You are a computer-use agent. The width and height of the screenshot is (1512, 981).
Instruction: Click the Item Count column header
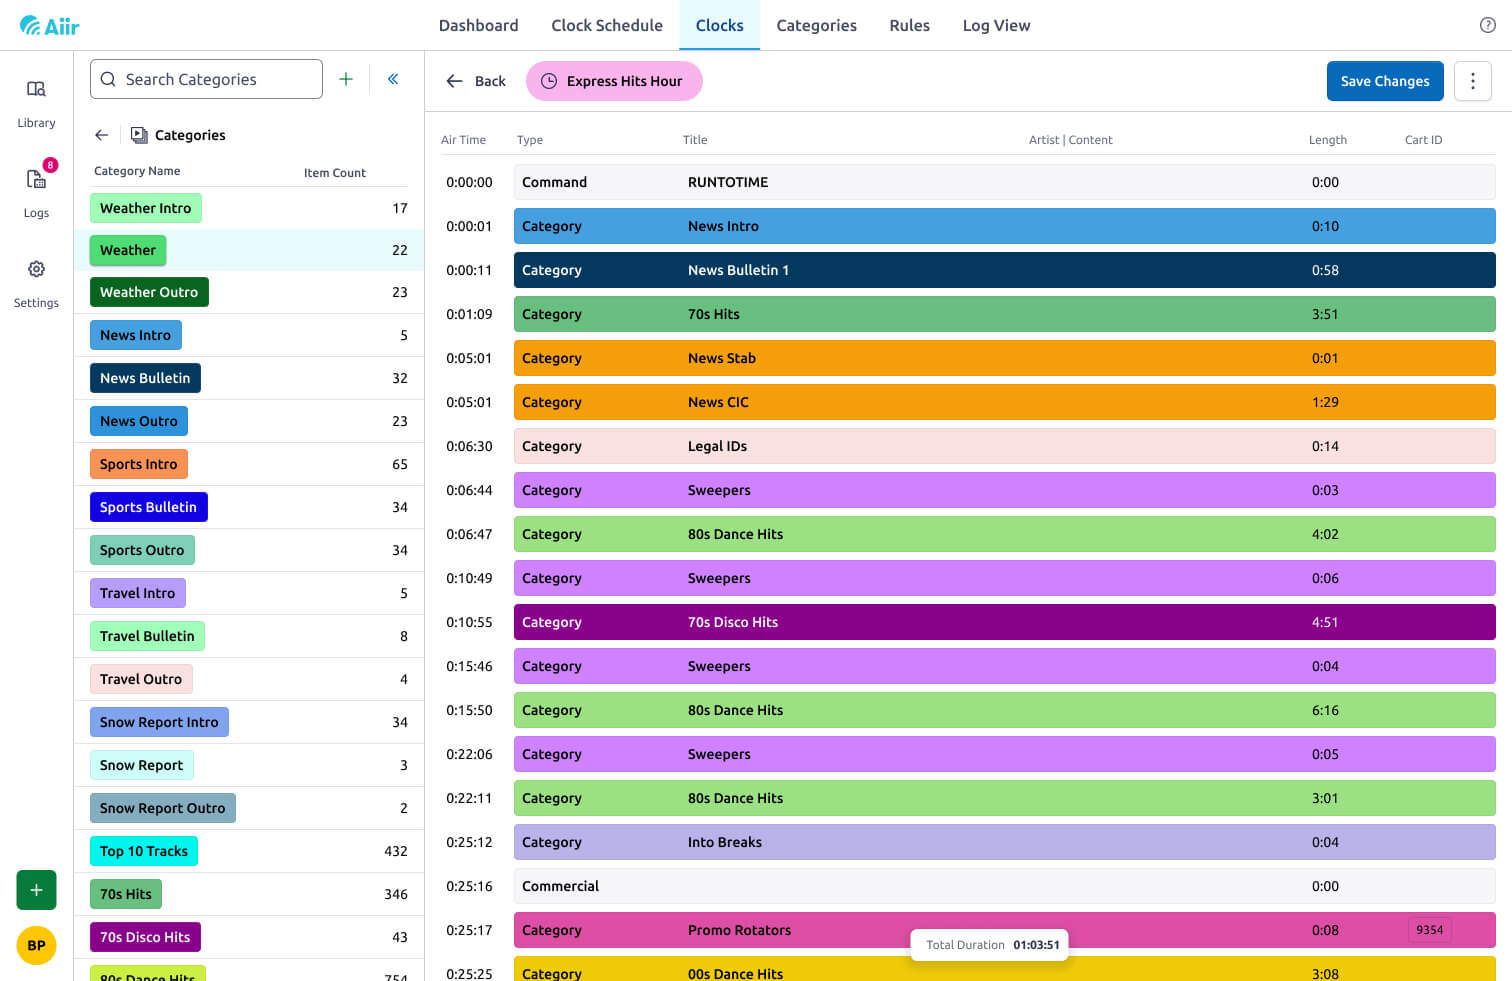335,173
